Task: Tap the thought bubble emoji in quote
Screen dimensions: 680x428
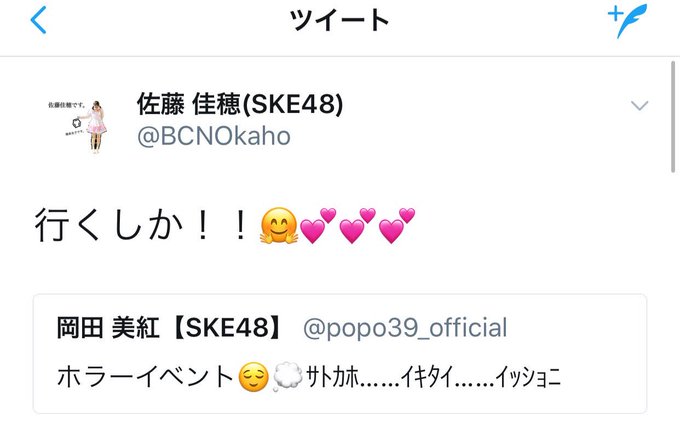Action: point(288,377)
